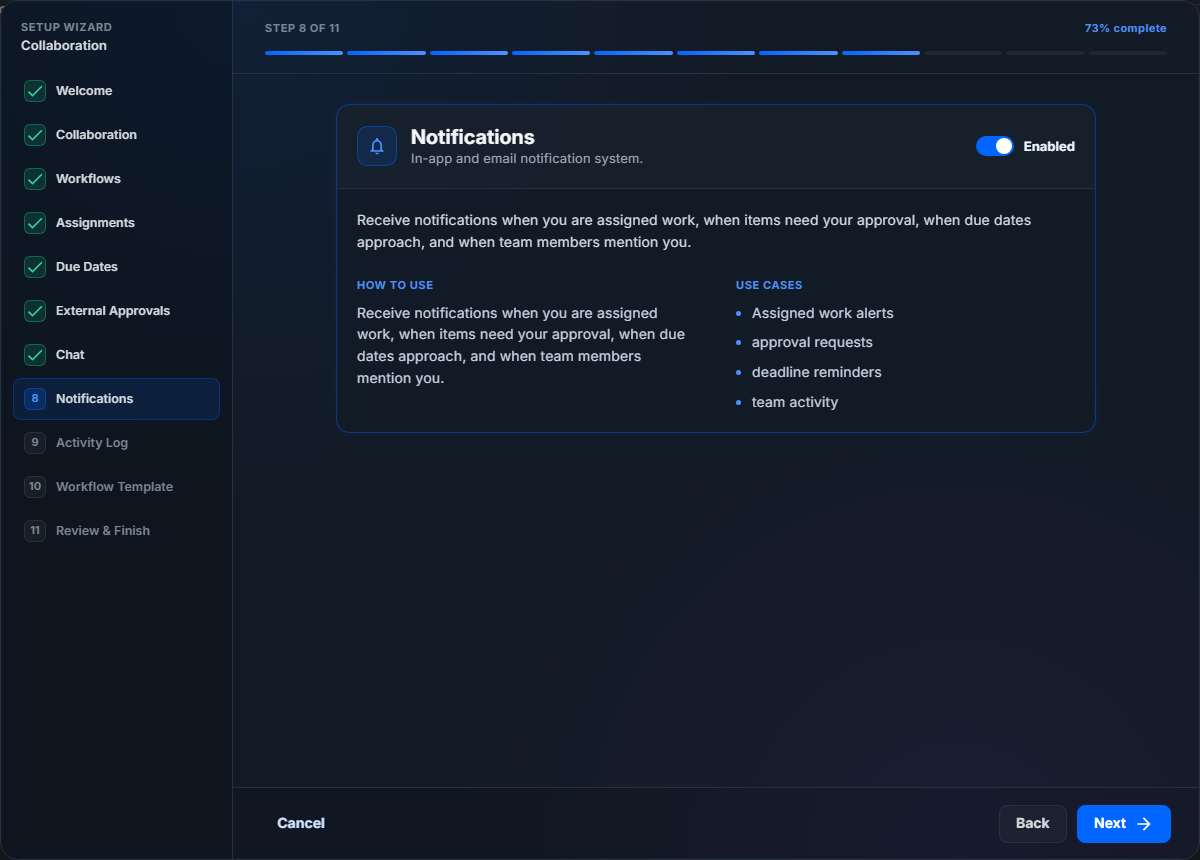Jump to the Workflow Template step
The height and width of the screenshot is (860, 1200).
coord(116,487)
